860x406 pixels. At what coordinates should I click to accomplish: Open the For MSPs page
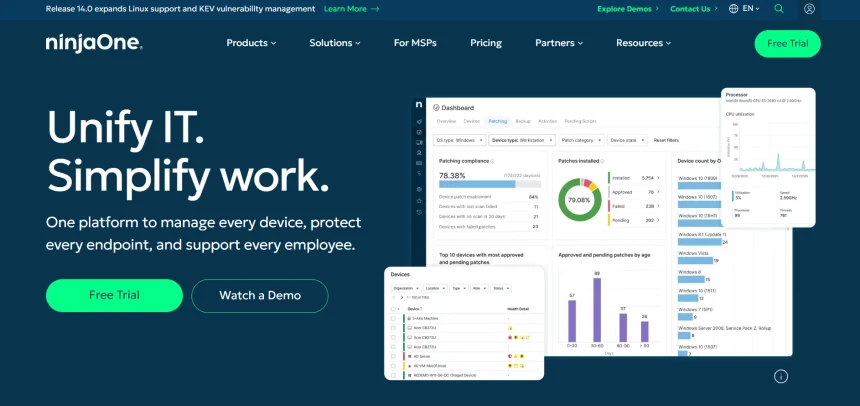click(415, 43)
